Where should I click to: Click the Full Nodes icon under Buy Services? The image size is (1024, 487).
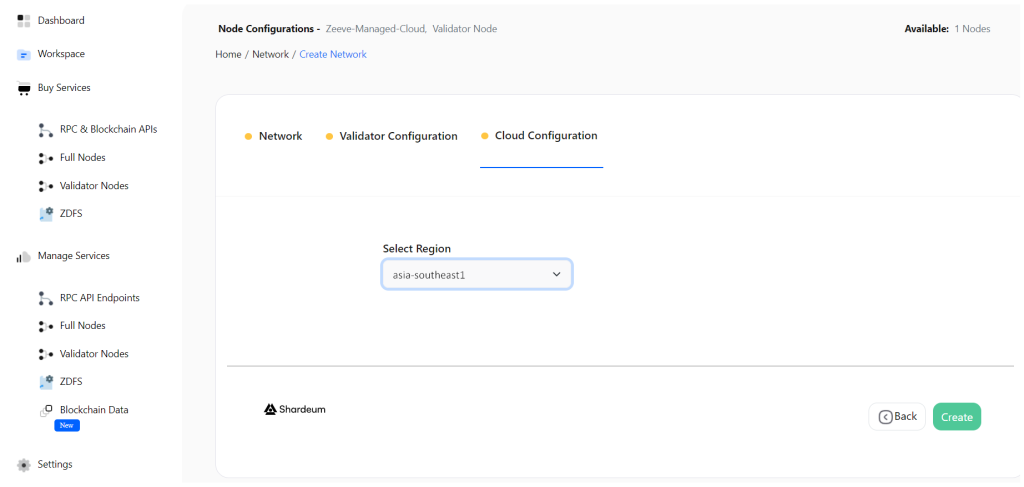pyautogui.click(x=46, y=158)
